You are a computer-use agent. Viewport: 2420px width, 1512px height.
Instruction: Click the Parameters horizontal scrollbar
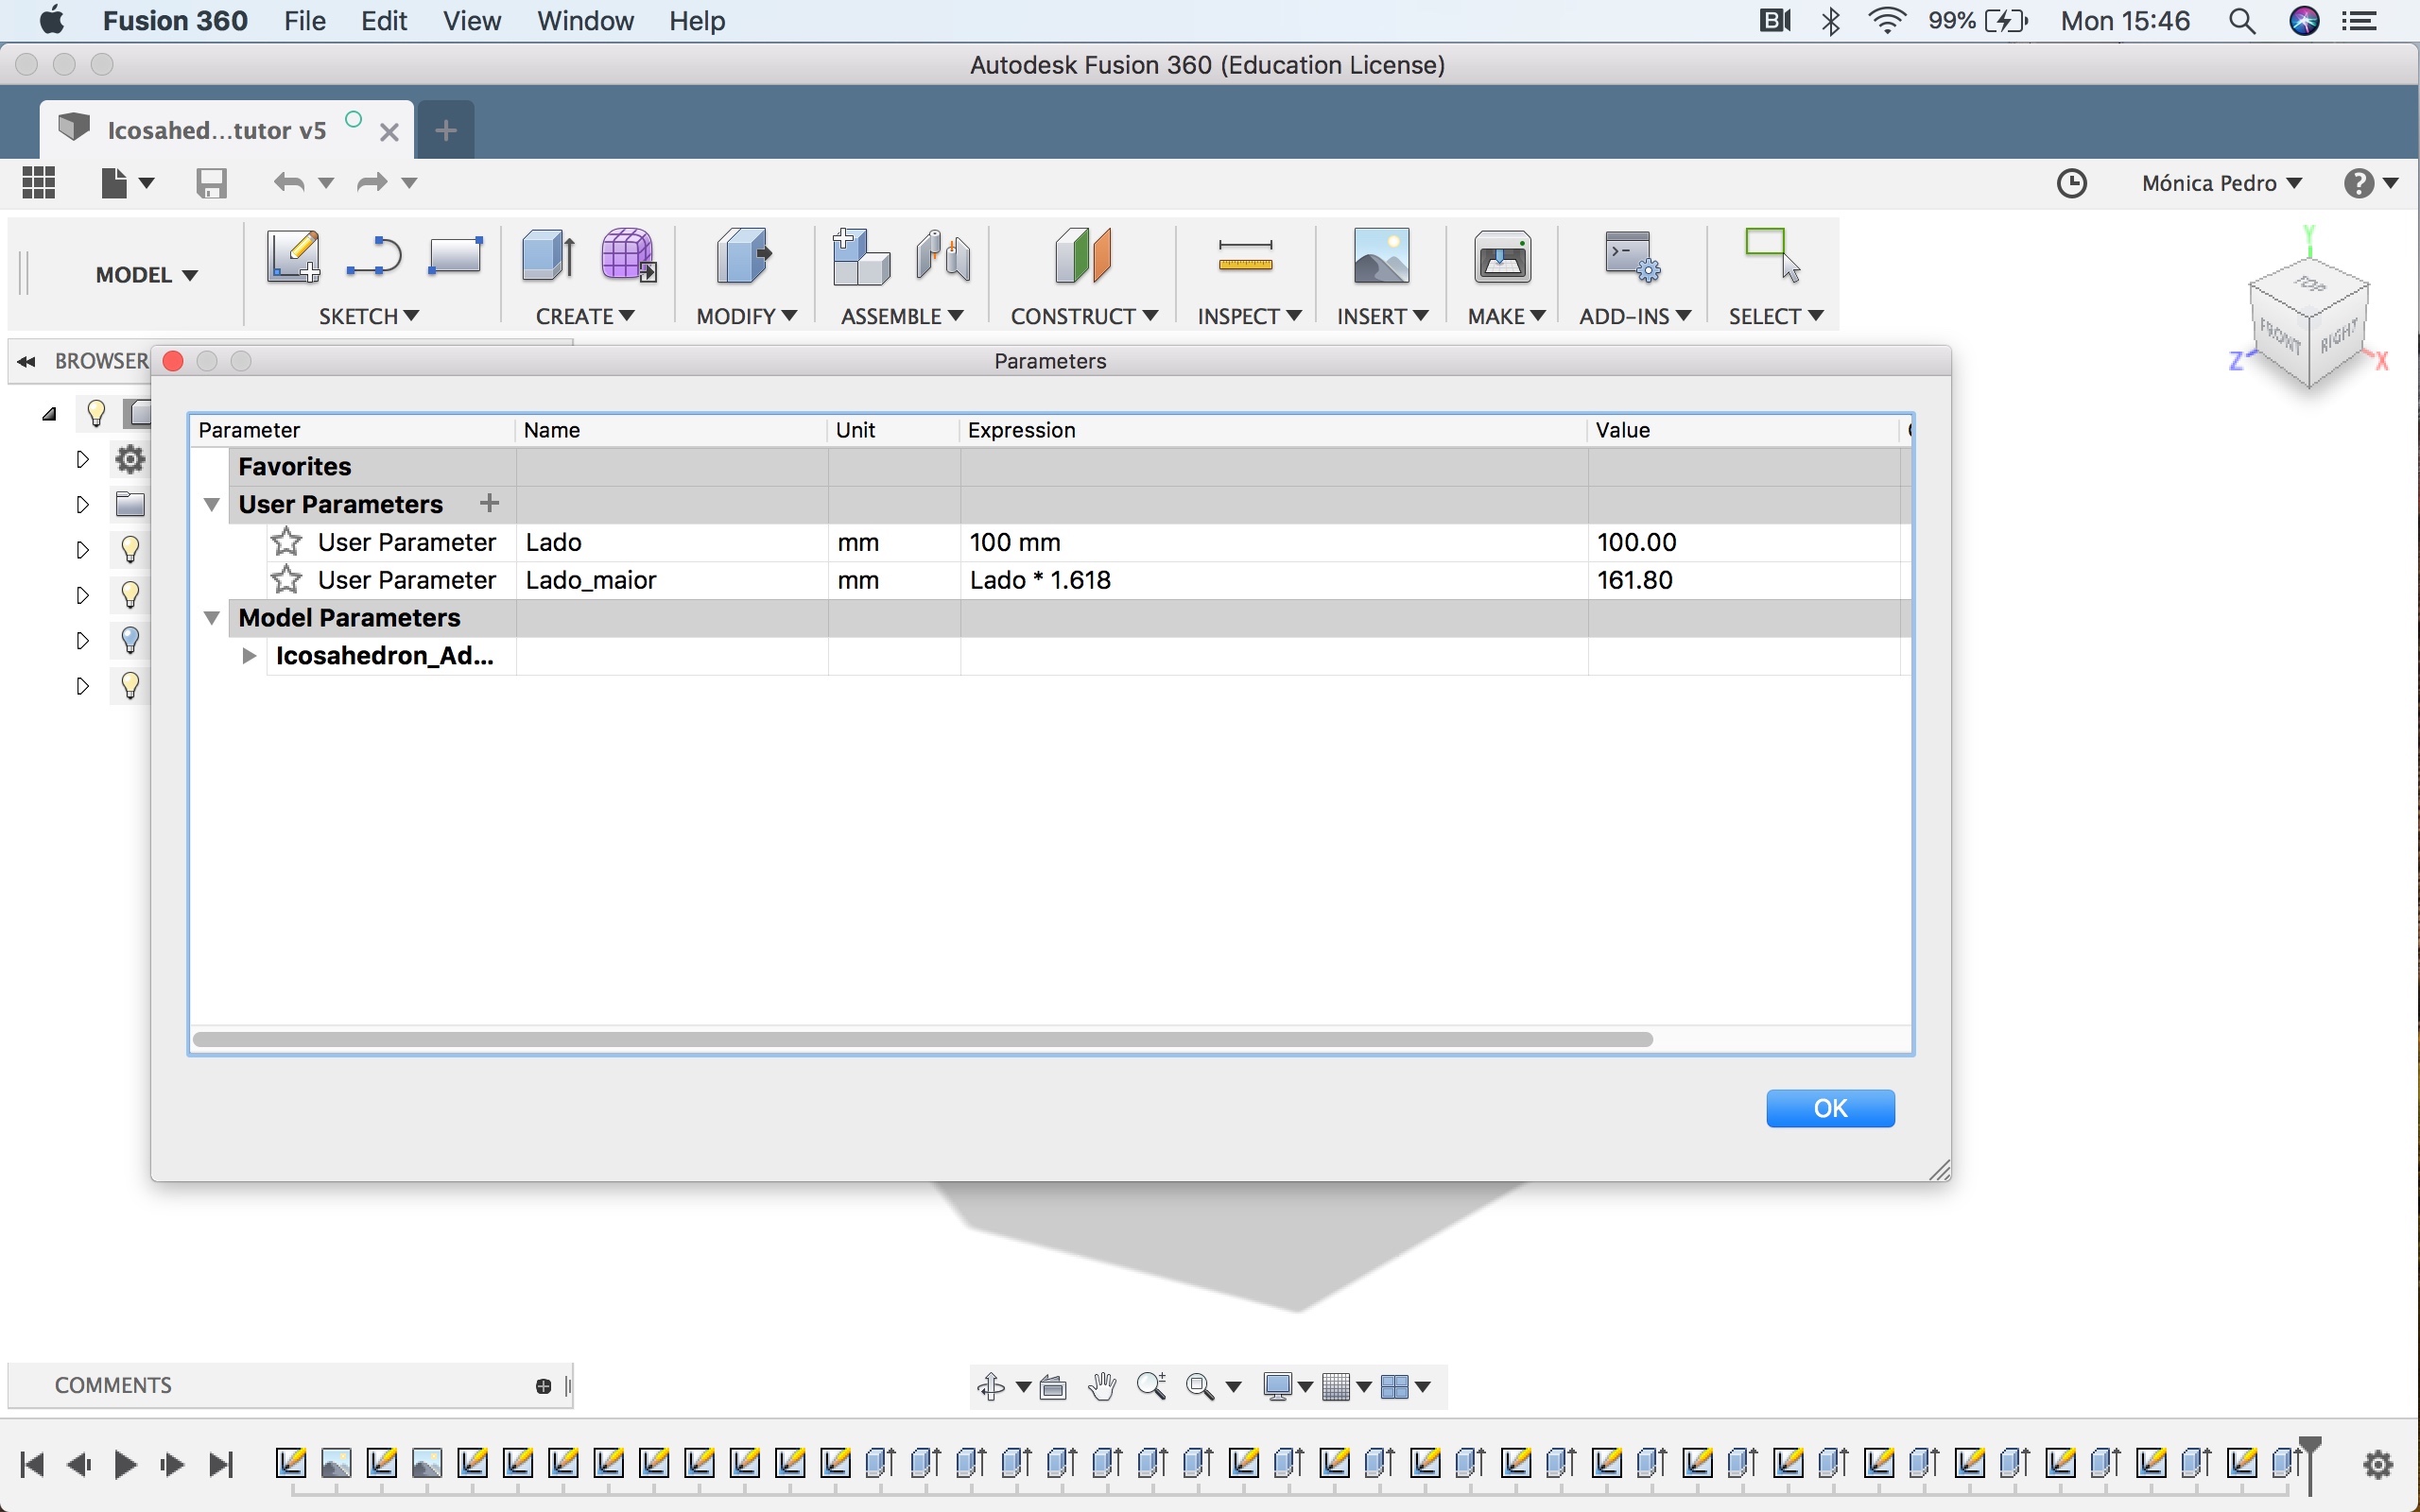tap(922, 1040)
